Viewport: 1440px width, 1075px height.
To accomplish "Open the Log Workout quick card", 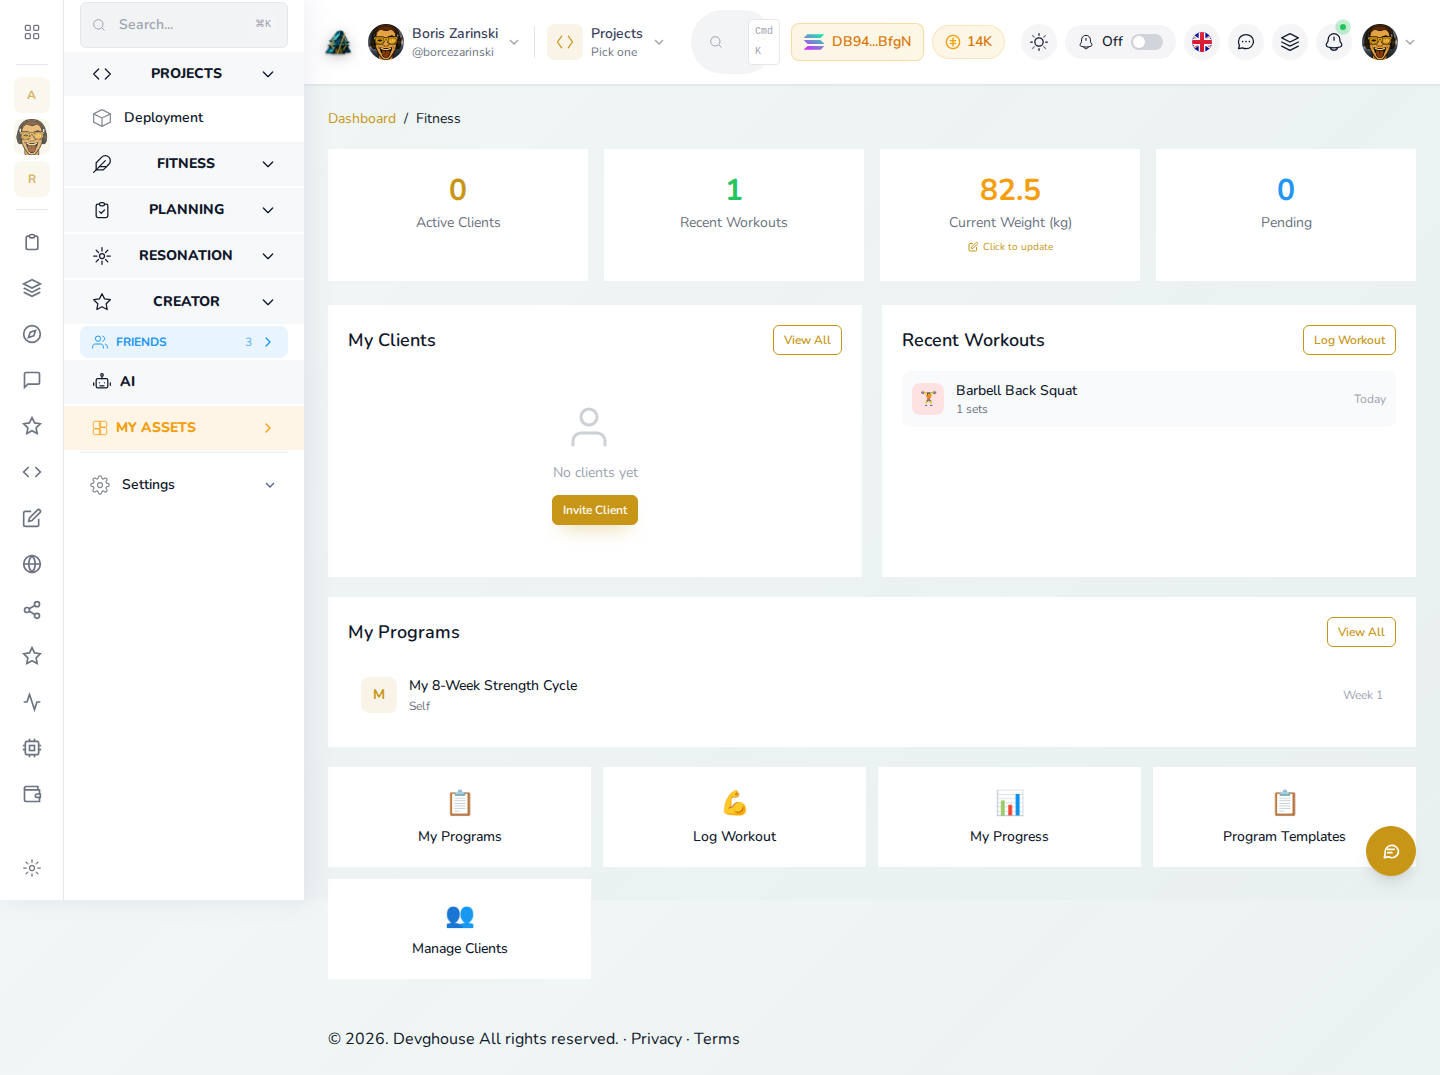I will pyautogui.click(x=734, y=817).
